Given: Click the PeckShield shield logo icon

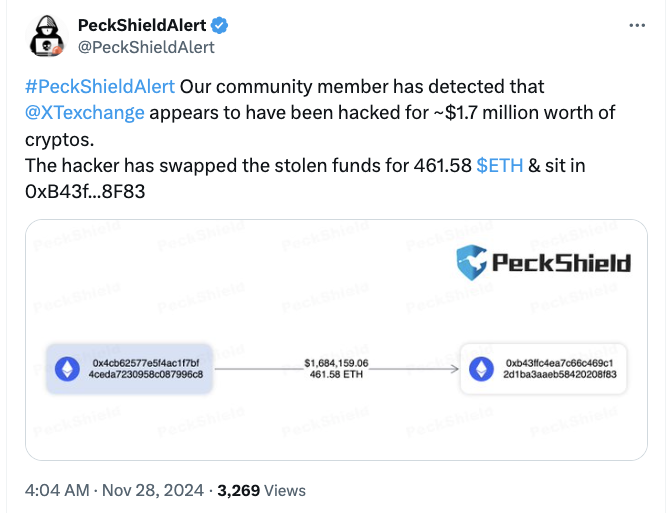Looking at the screenshot, I should (471, 263).
